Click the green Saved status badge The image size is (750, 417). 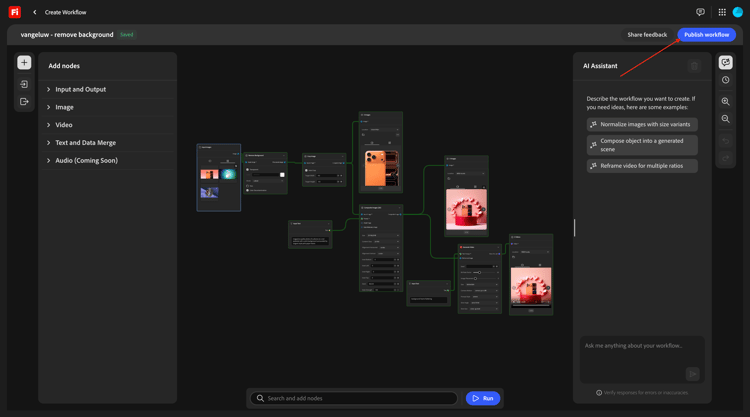(127, 34)
